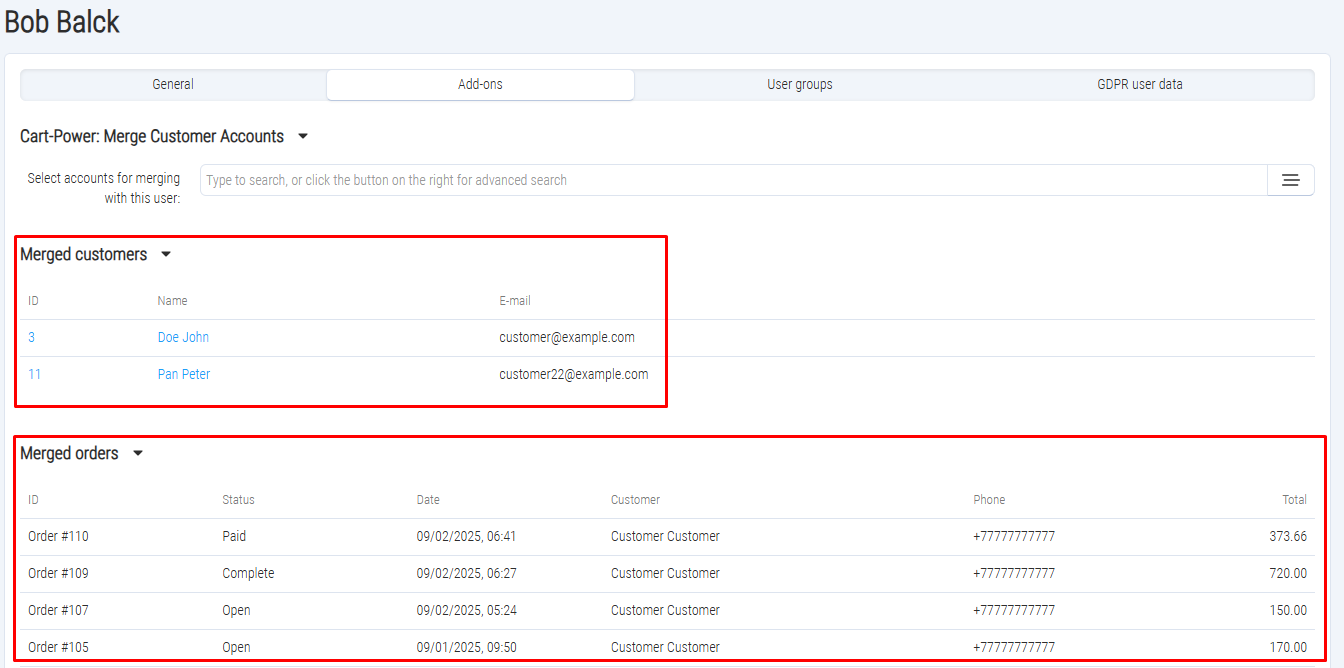This screenshot has height=668, width=1344.
Task: Select Order #107 row
Action: 58,610
